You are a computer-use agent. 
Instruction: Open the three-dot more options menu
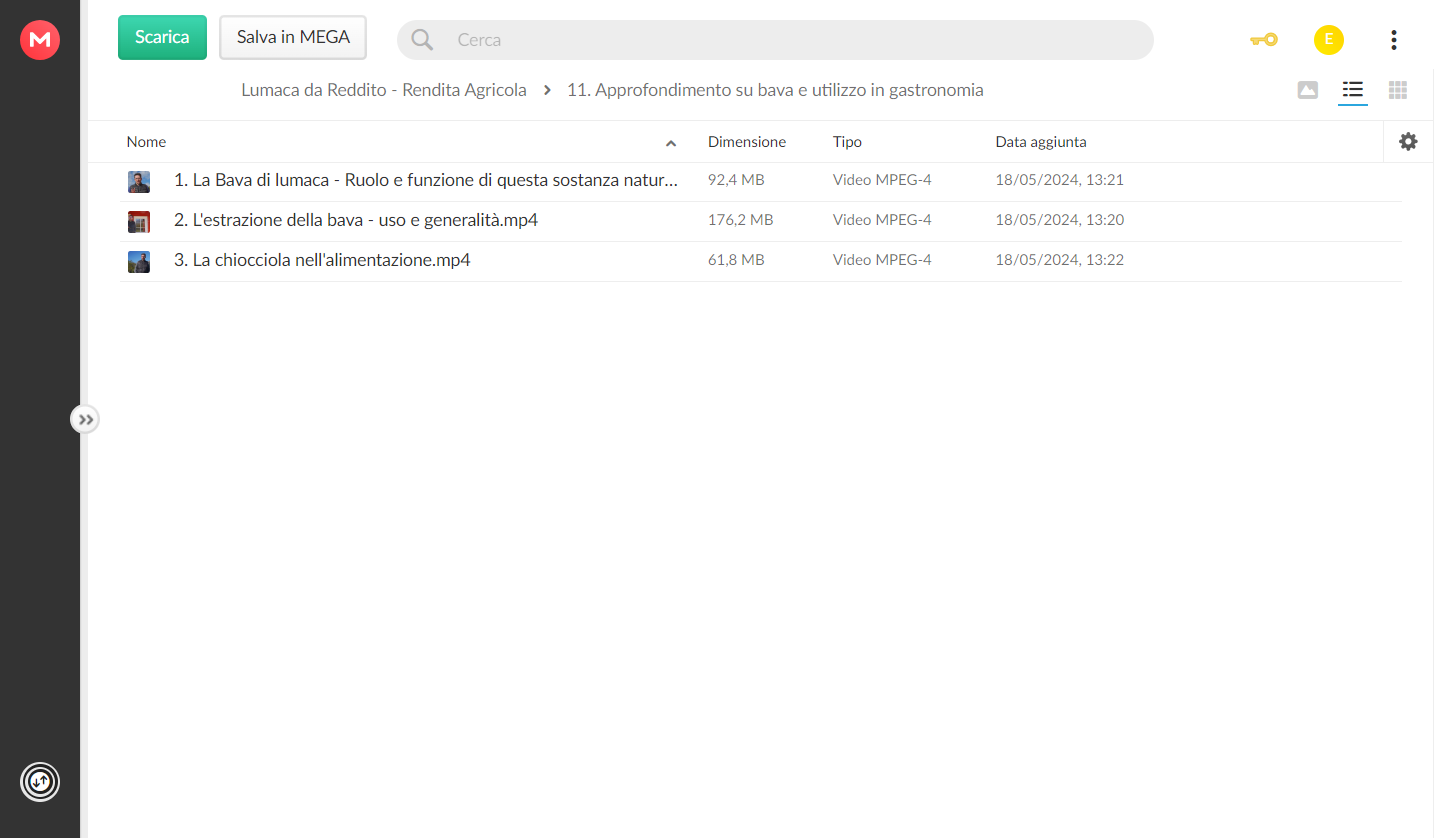(1394, 40)
